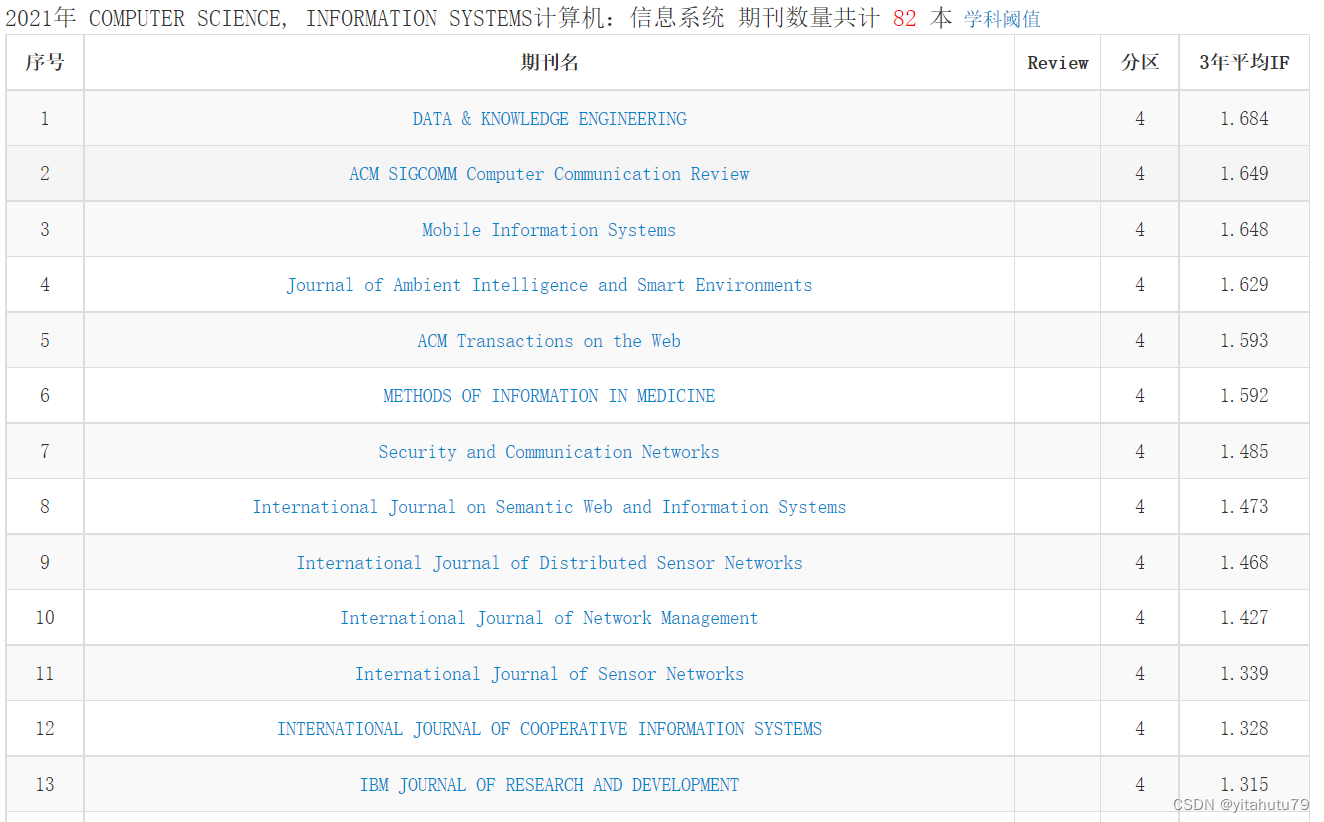Viewport: 1324px width, 822px height.
Task: Select the IF value 1.473
Action: (1244, 507)
